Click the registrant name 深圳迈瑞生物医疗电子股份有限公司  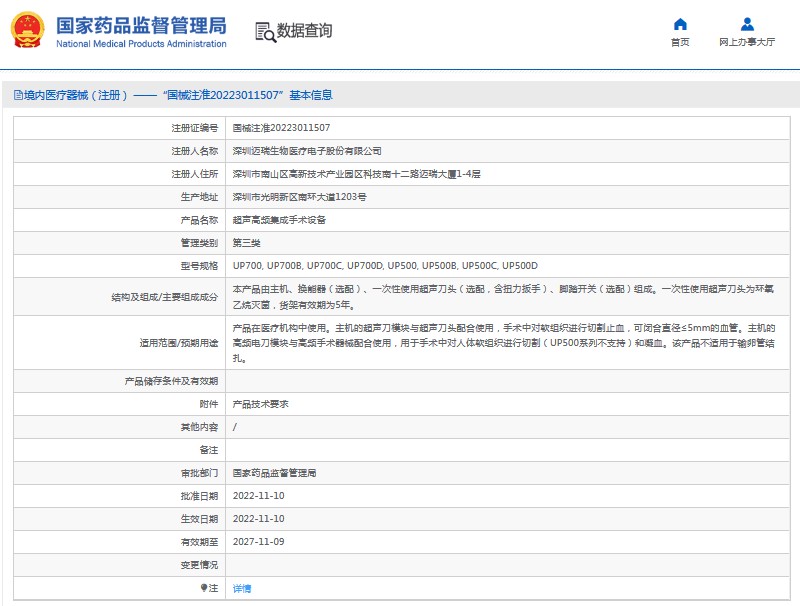click(x=307, y=151)
